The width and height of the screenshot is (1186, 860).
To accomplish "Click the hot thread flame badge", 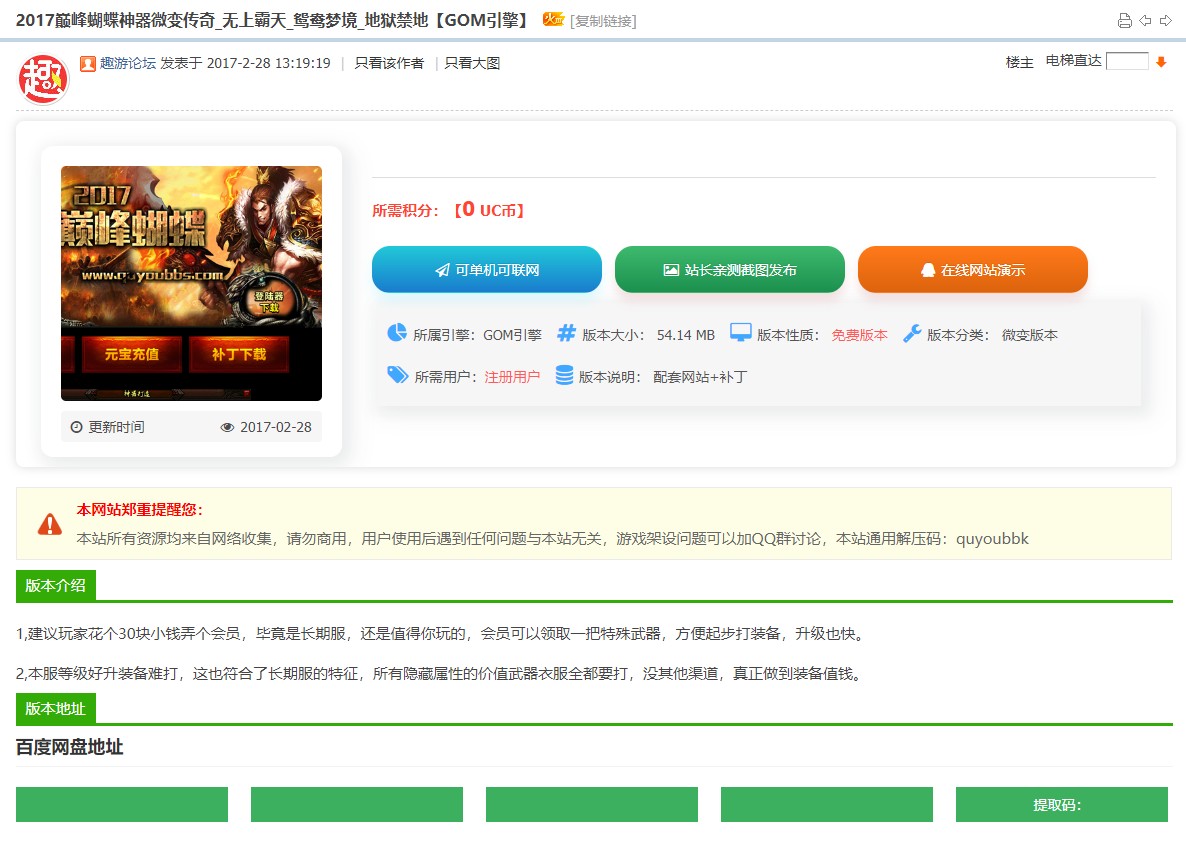I will click(x=553, y=19).
